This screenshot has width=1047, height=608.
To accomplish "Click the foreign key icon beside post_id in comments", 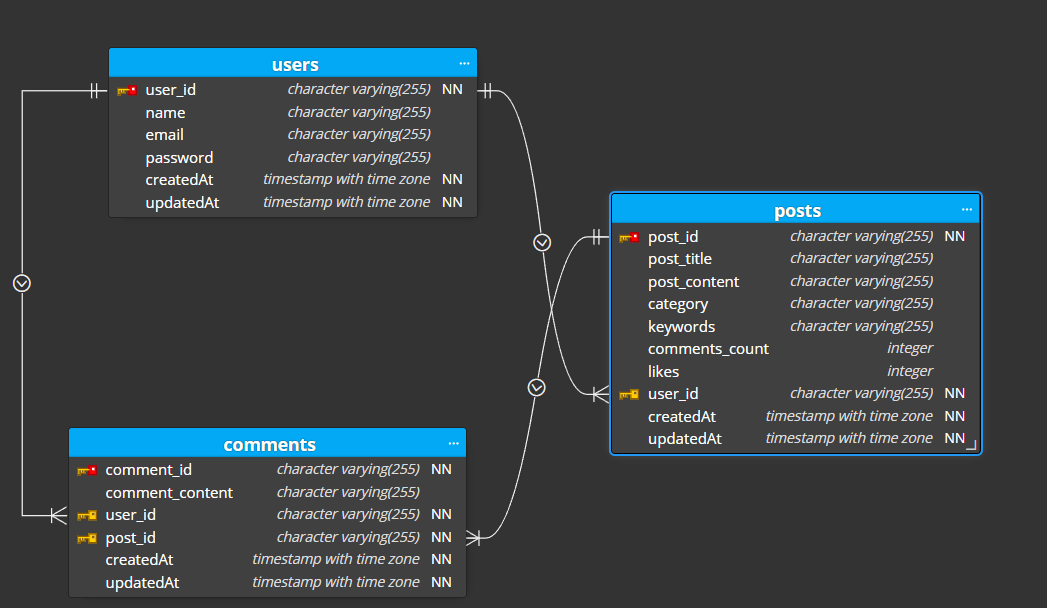I will (x=88, y=537).
